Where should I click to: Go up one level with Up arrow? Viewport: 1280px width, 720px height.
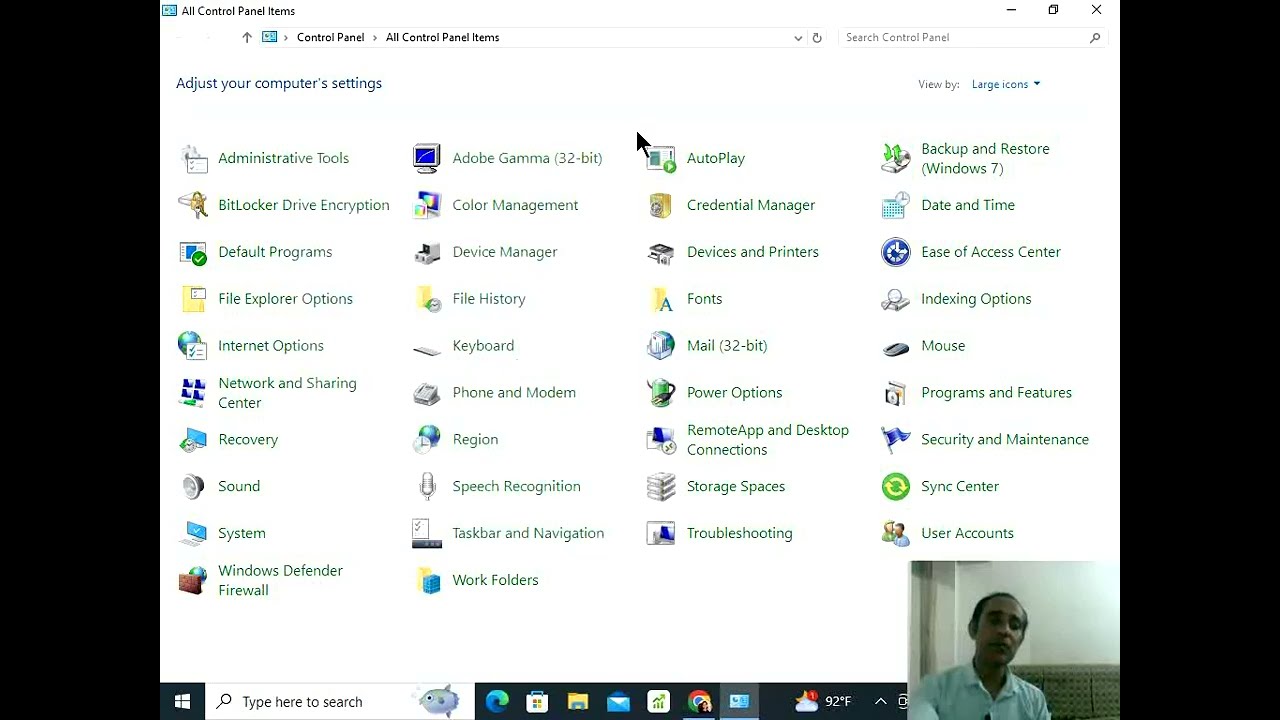coord(247,38)
